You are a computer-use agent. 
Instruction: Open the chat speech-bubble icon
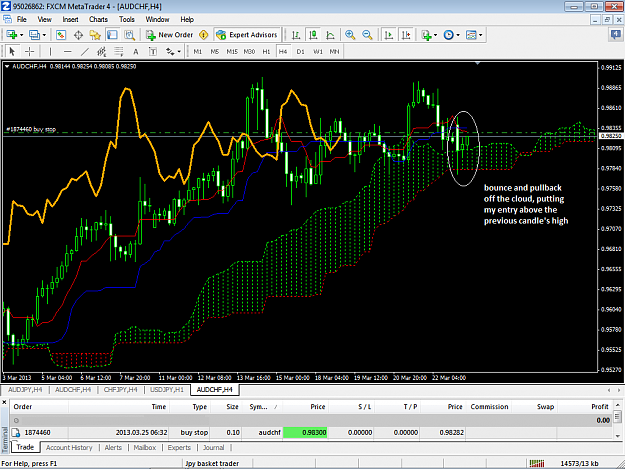pos(616,35)
